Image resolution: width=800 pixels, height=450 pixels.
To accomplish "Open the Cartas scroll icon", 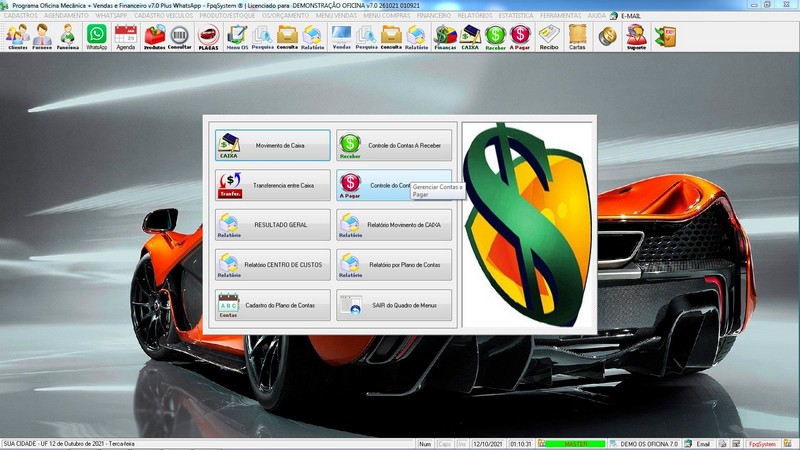I will [577, 37].
